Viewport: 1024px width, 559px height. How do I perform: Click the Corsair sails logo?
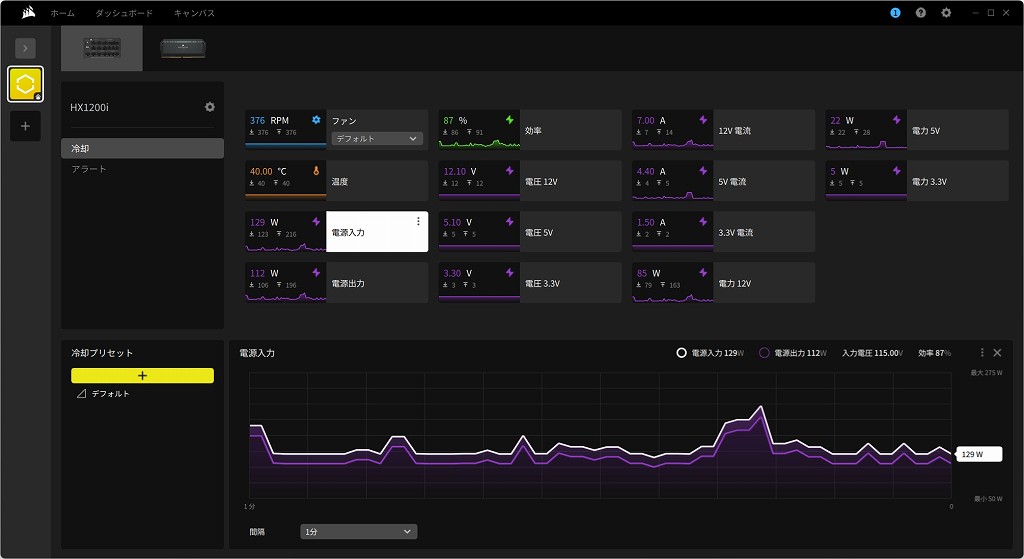point(28,12)
